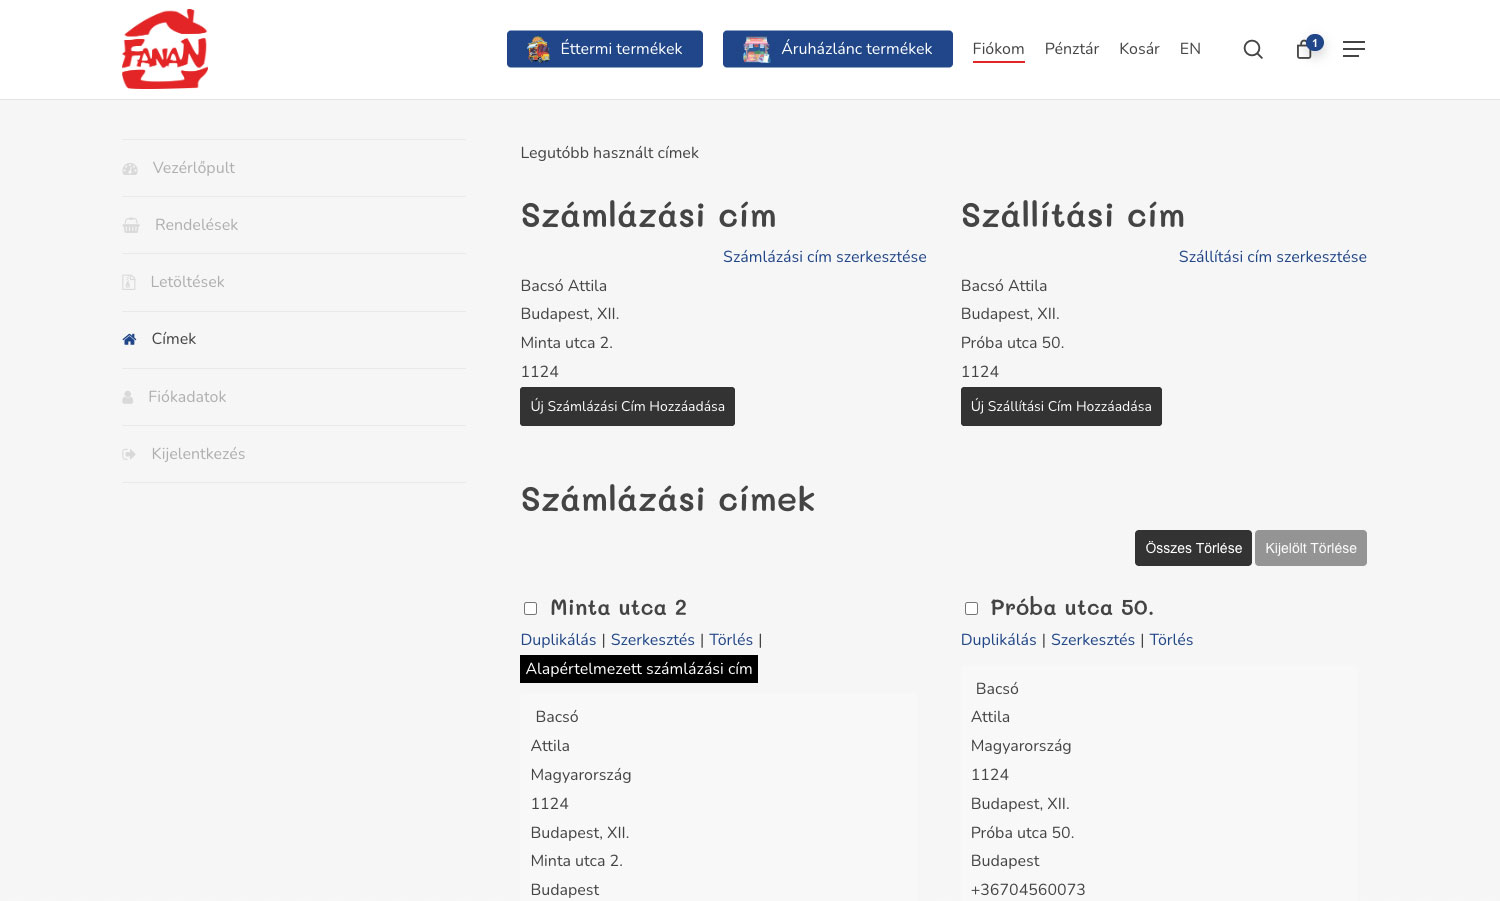Screen dimensions: 1500x901
Task: Click Éttermi termékek button
Action: 604,49
